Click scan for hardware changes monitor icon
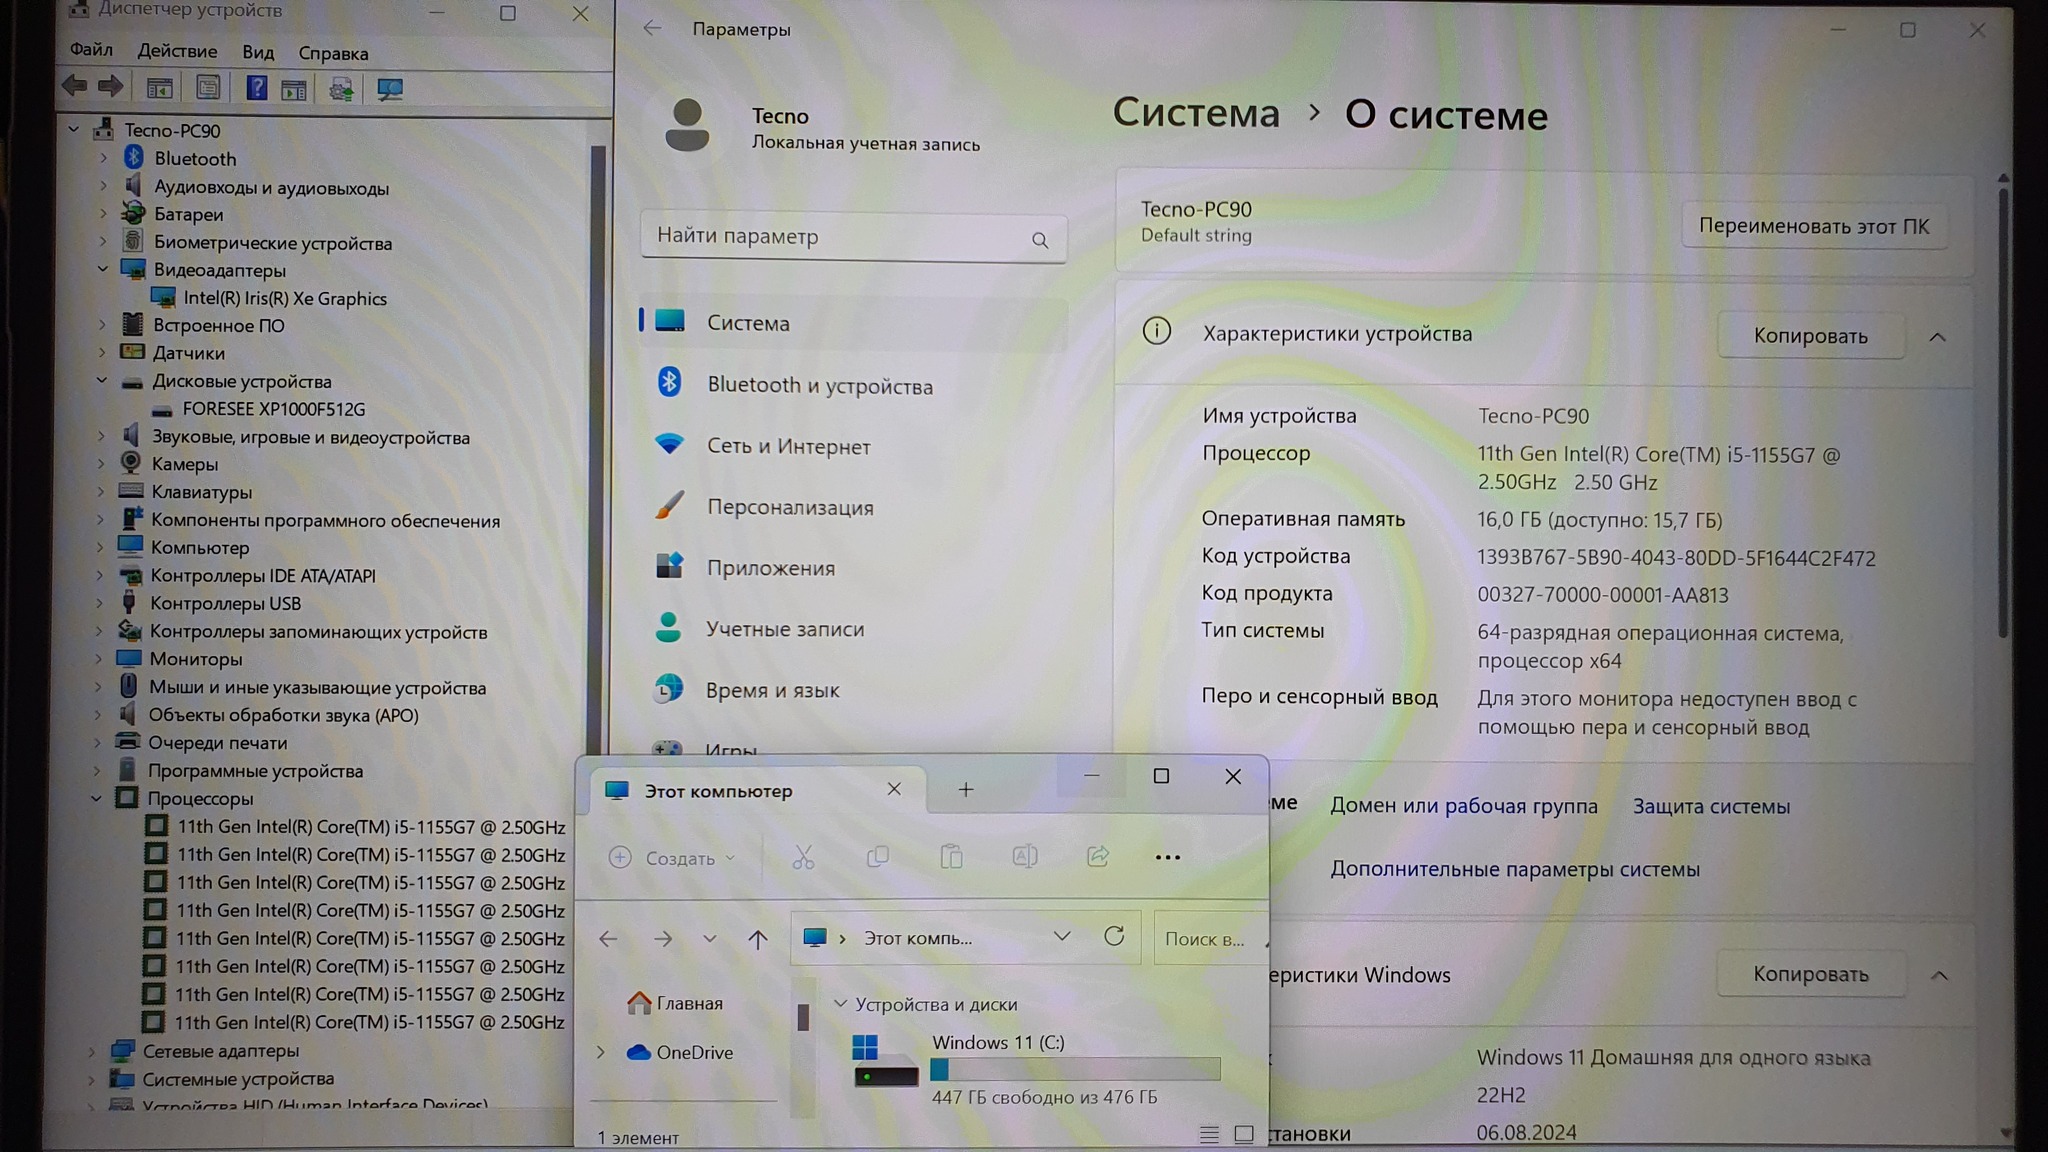2048x1152 pixels. click(x=389, y=89)
